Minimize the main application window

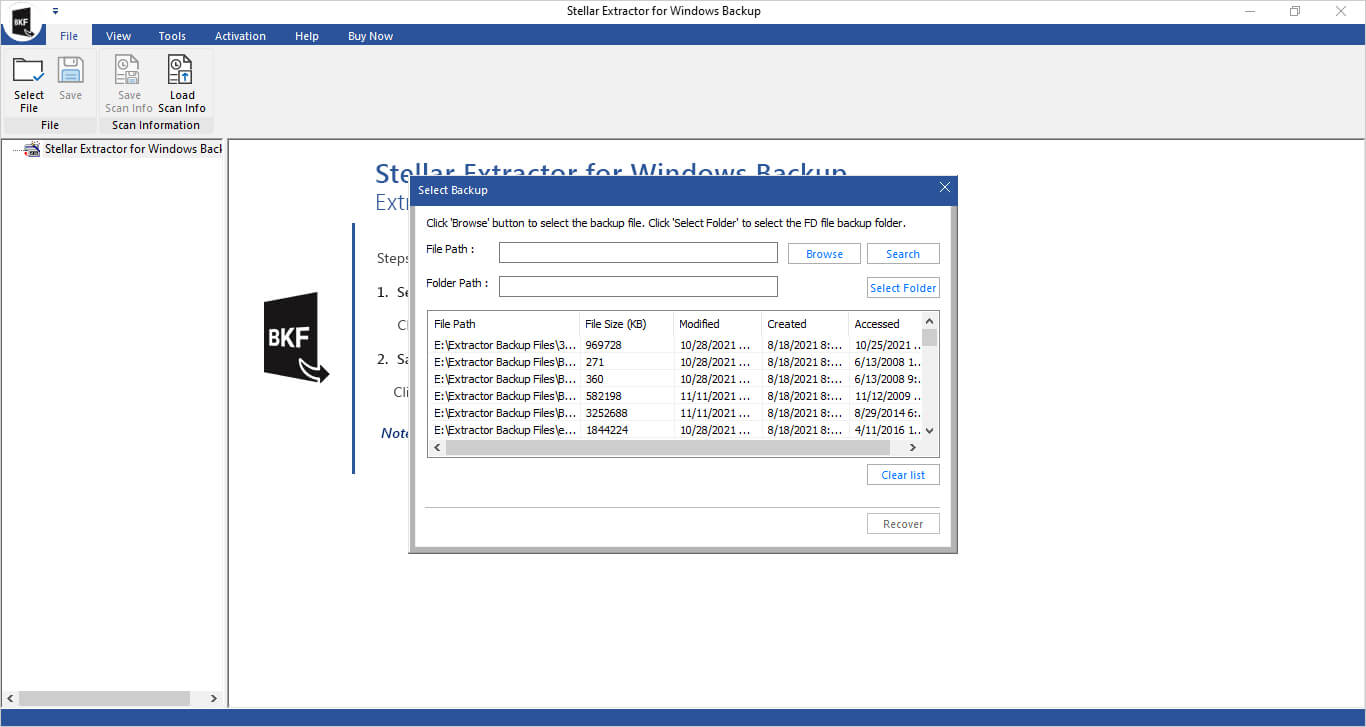(x=1251, y=11)
